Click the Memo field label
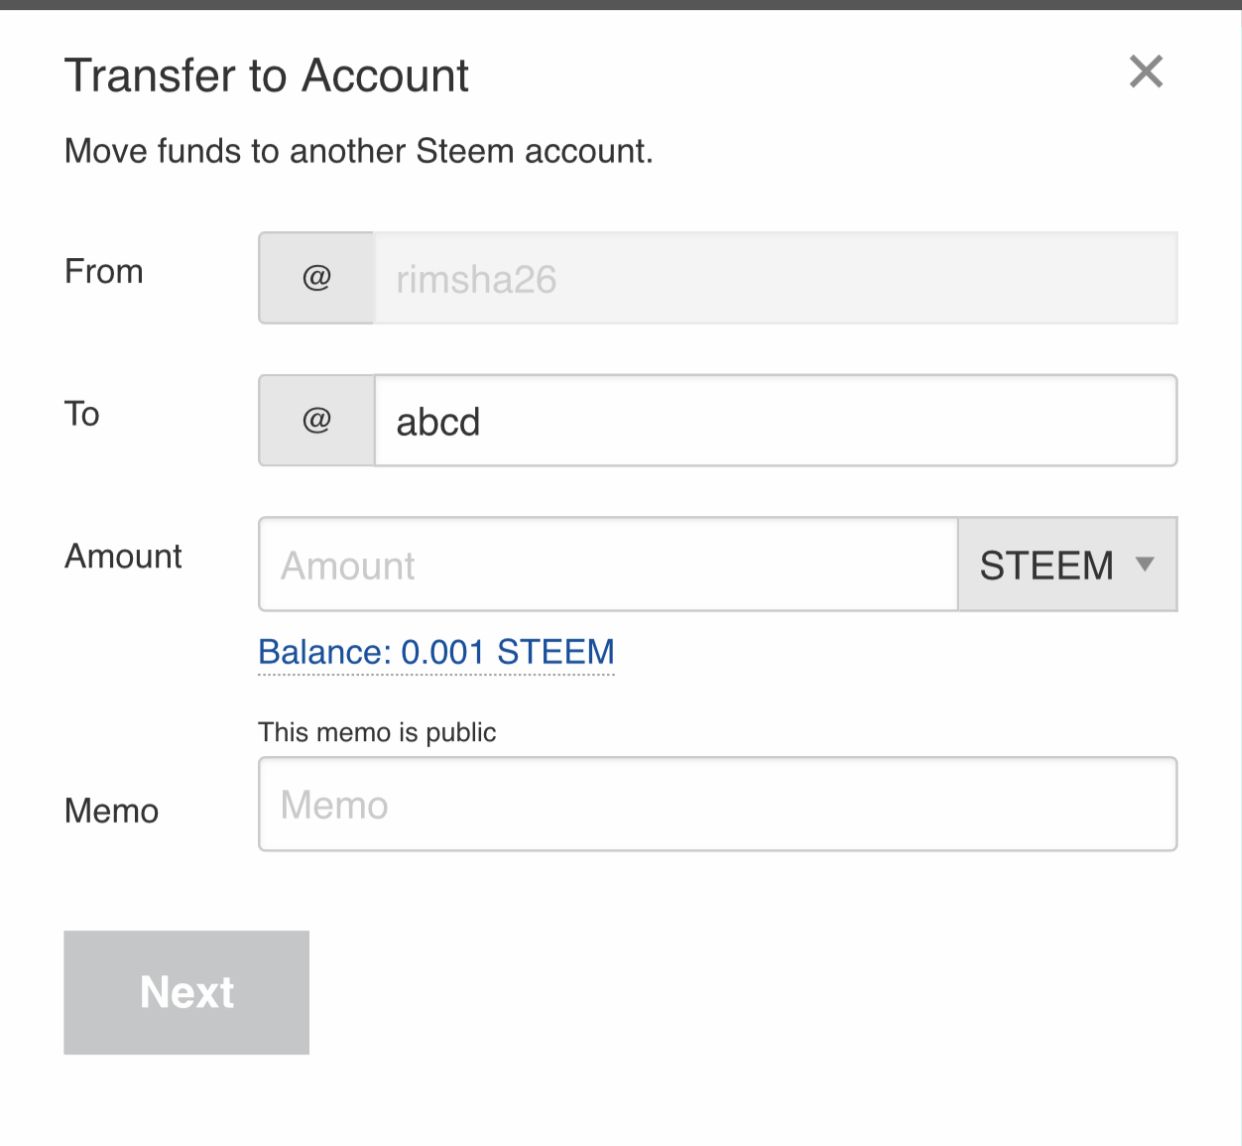Viewport: 1242px width, 1146px height. click(111, 811)
